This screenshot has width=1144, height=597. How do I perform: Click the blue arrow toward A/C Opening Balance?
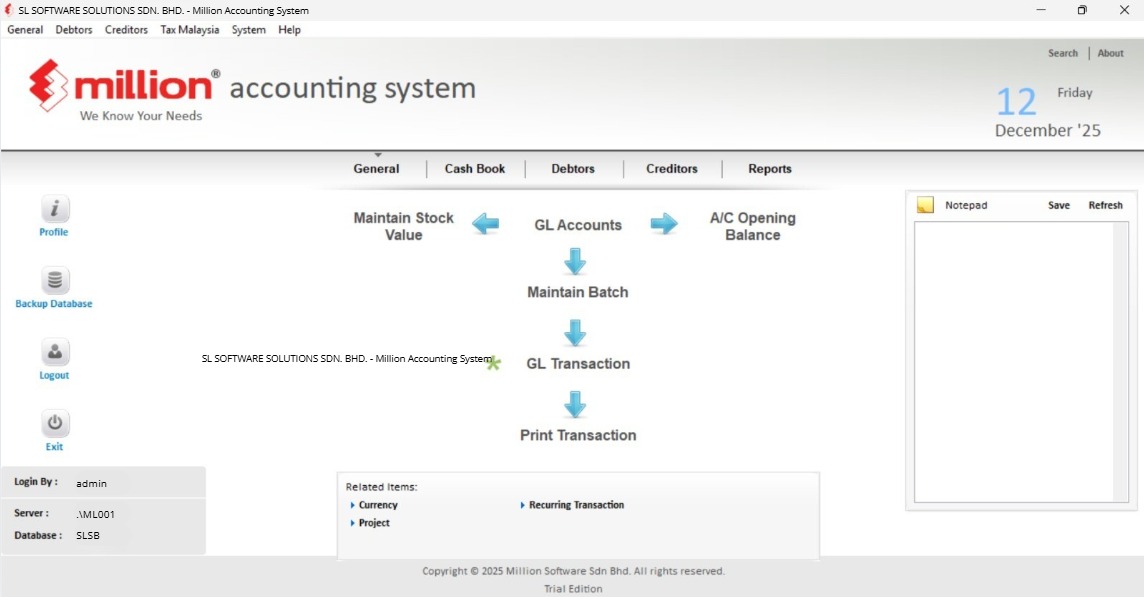[664, 224]
